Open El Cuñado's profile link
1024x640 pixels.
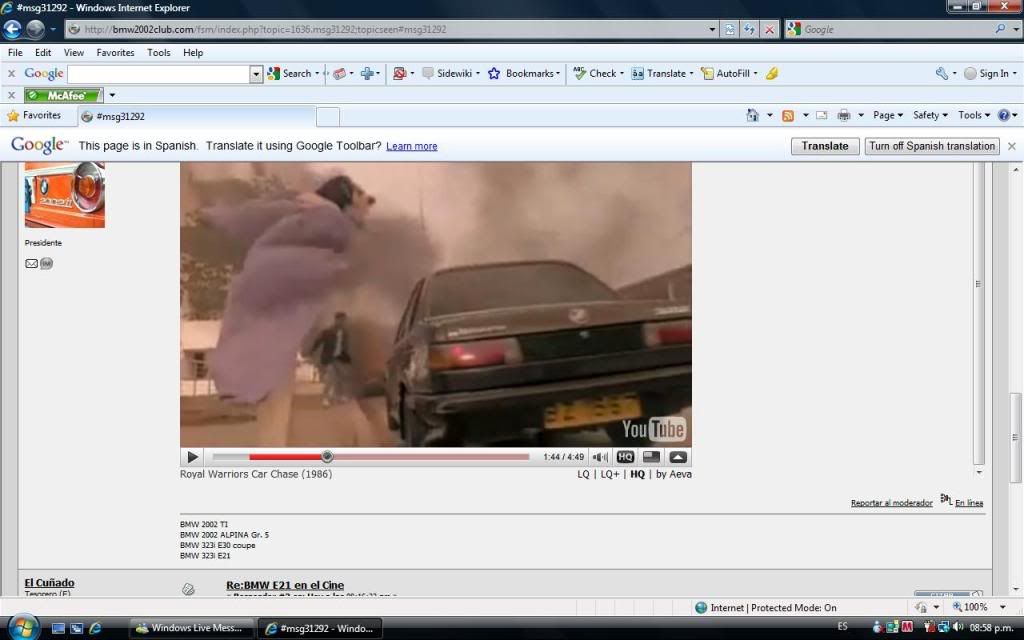coord(50,583)
